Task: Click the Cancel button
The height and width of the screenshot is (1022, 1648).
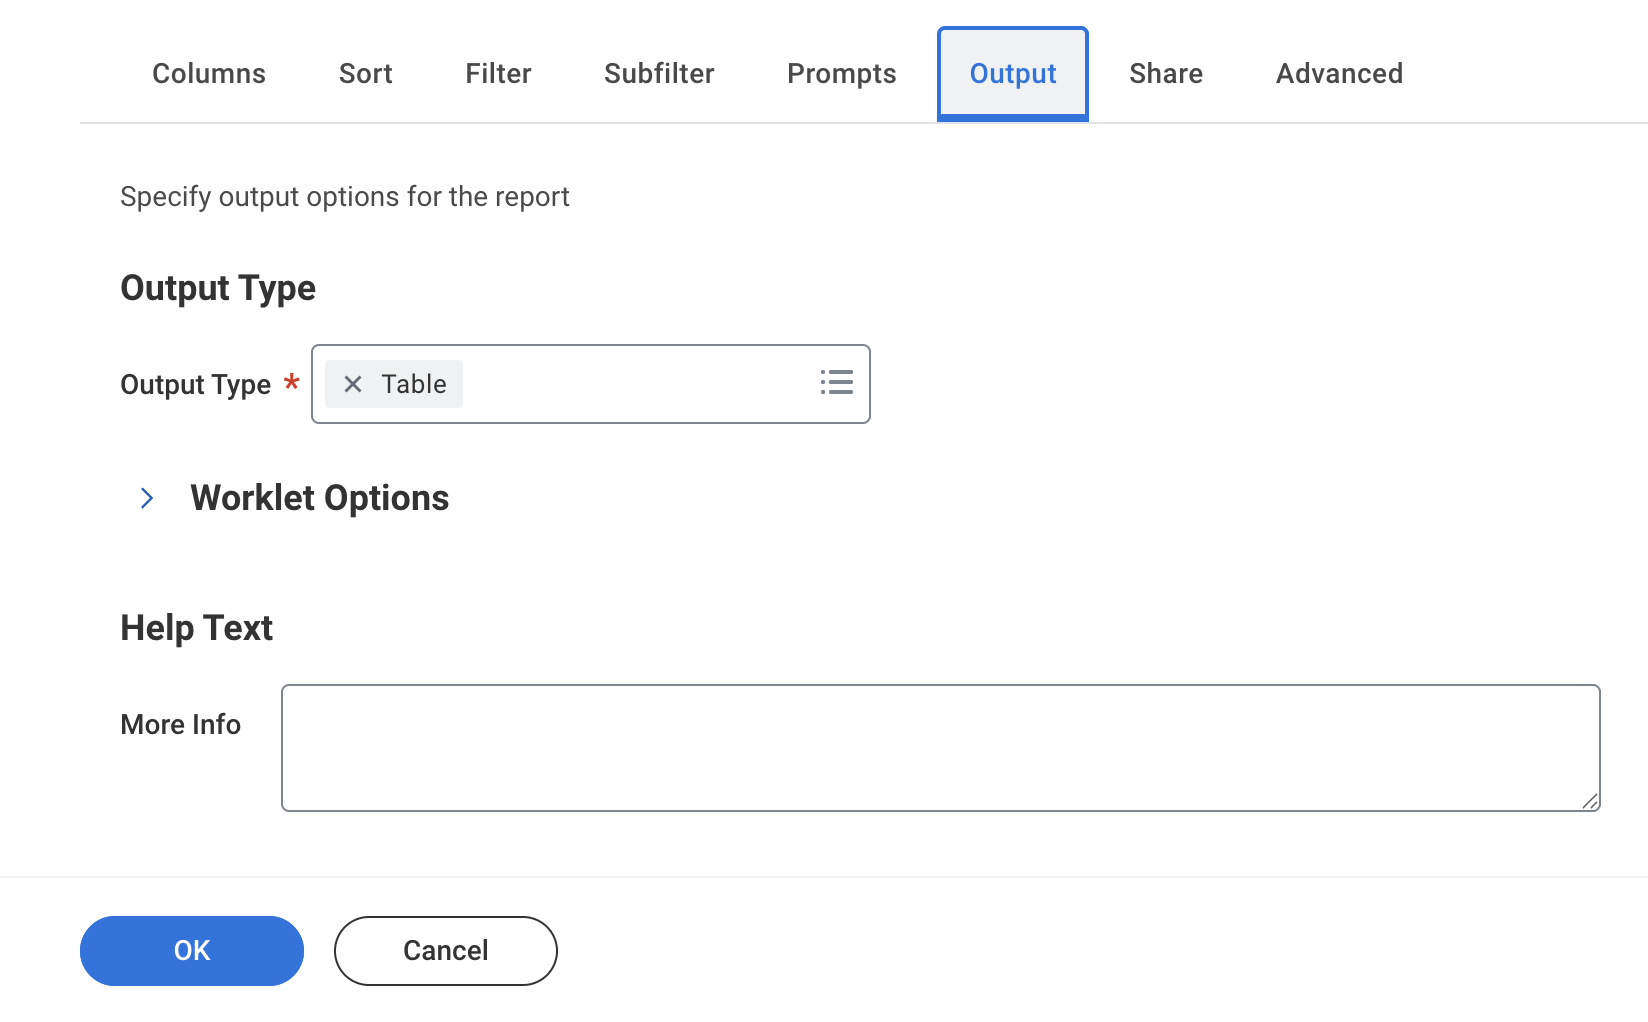Action: [445, 950]
